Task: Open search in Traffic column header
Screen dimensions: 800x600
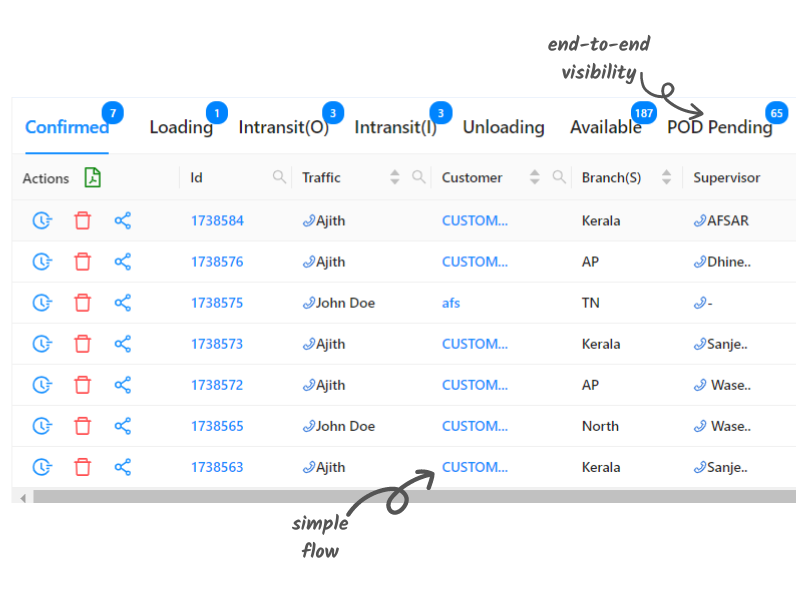Action: click(419, 178)
